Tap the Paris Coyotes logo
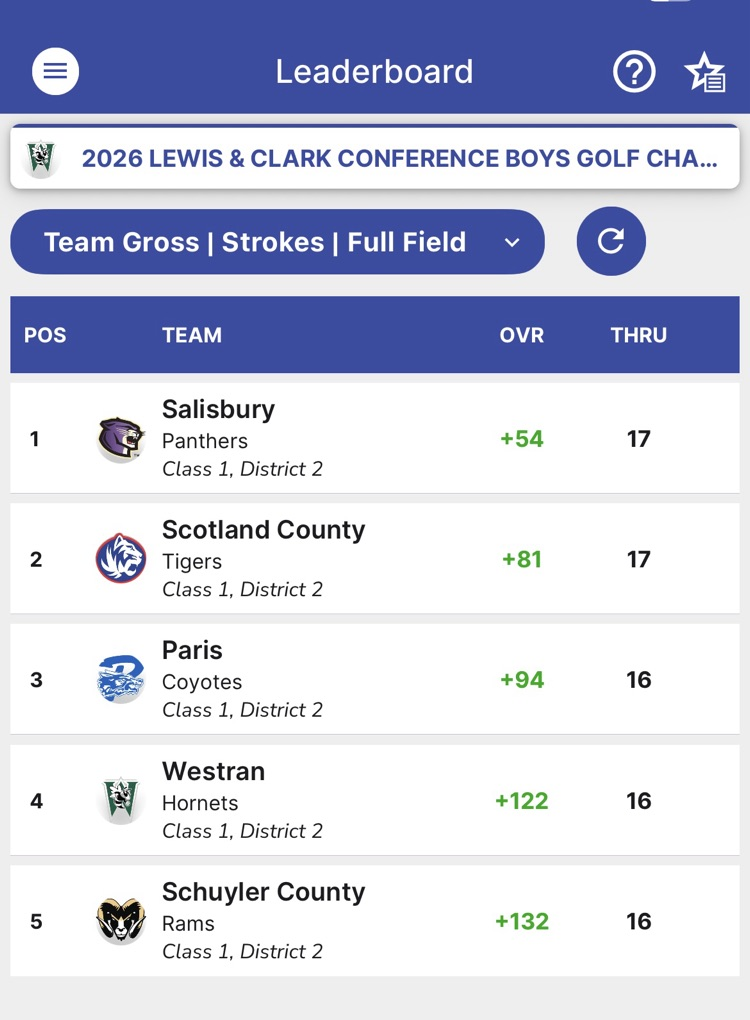The height and width of the screenshot is (1020, 750). [121, 680]
